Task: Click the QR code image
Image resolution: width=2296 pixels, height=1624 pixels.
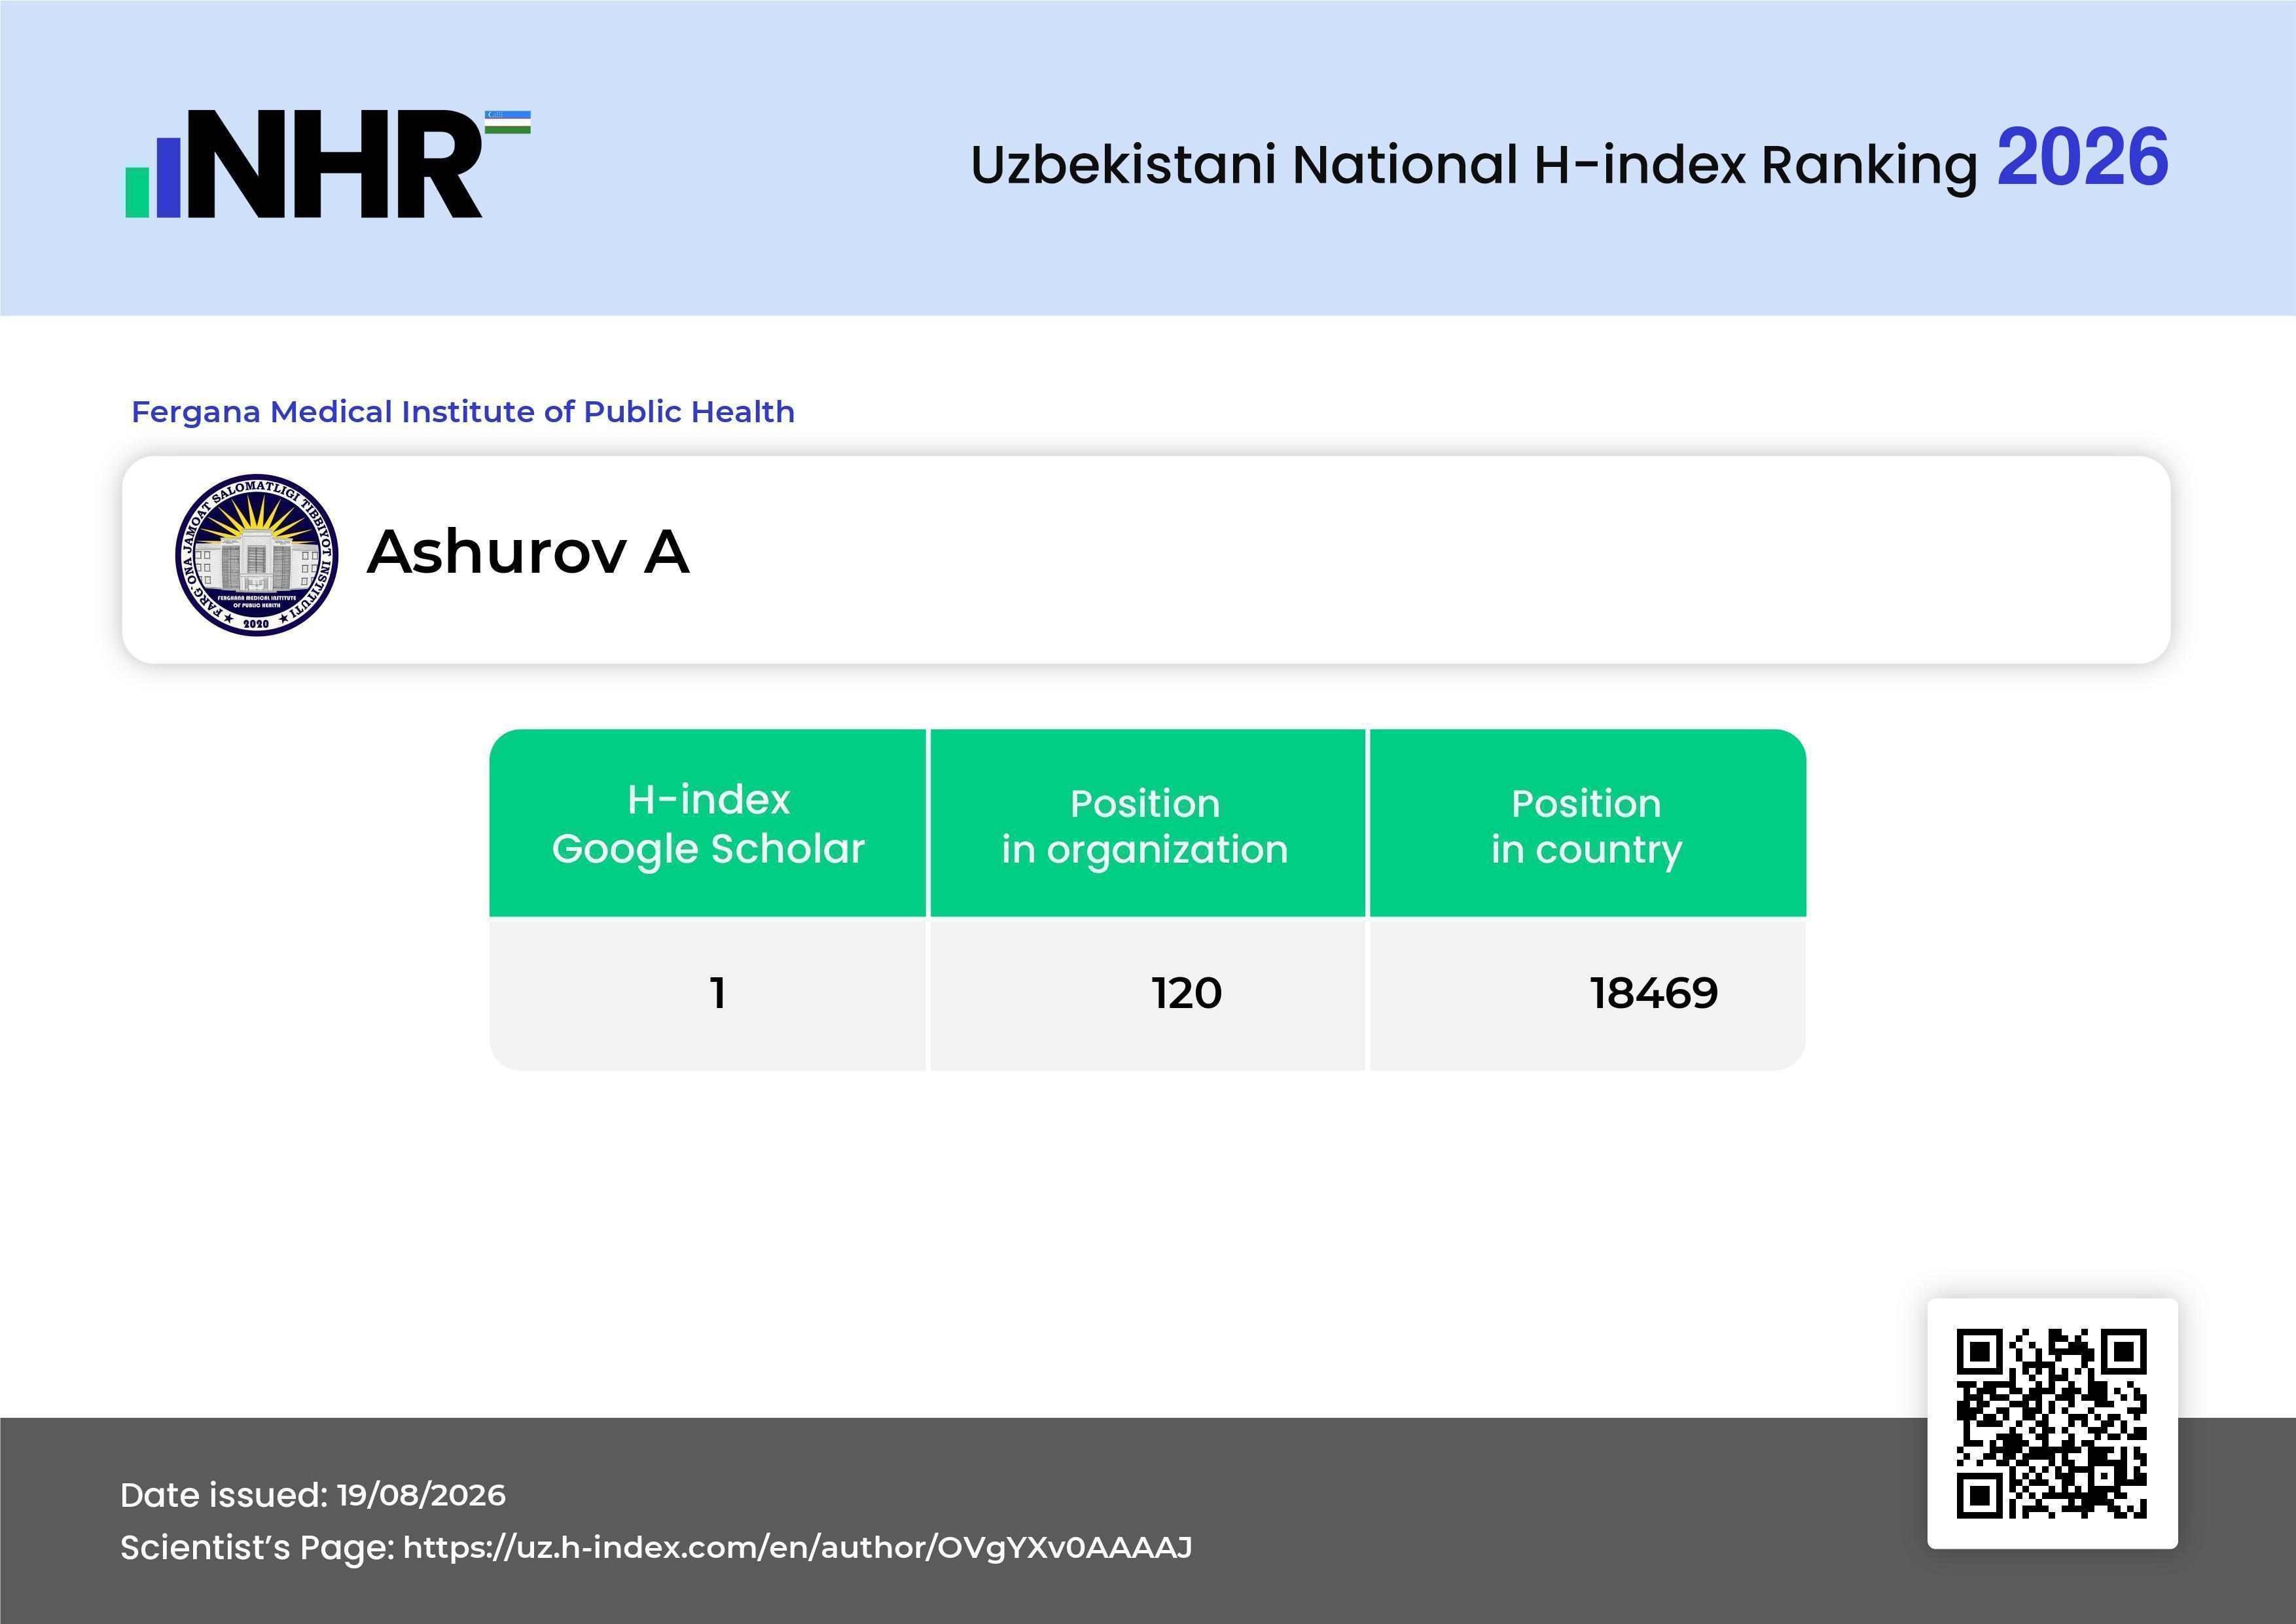Action: 2052,1423
